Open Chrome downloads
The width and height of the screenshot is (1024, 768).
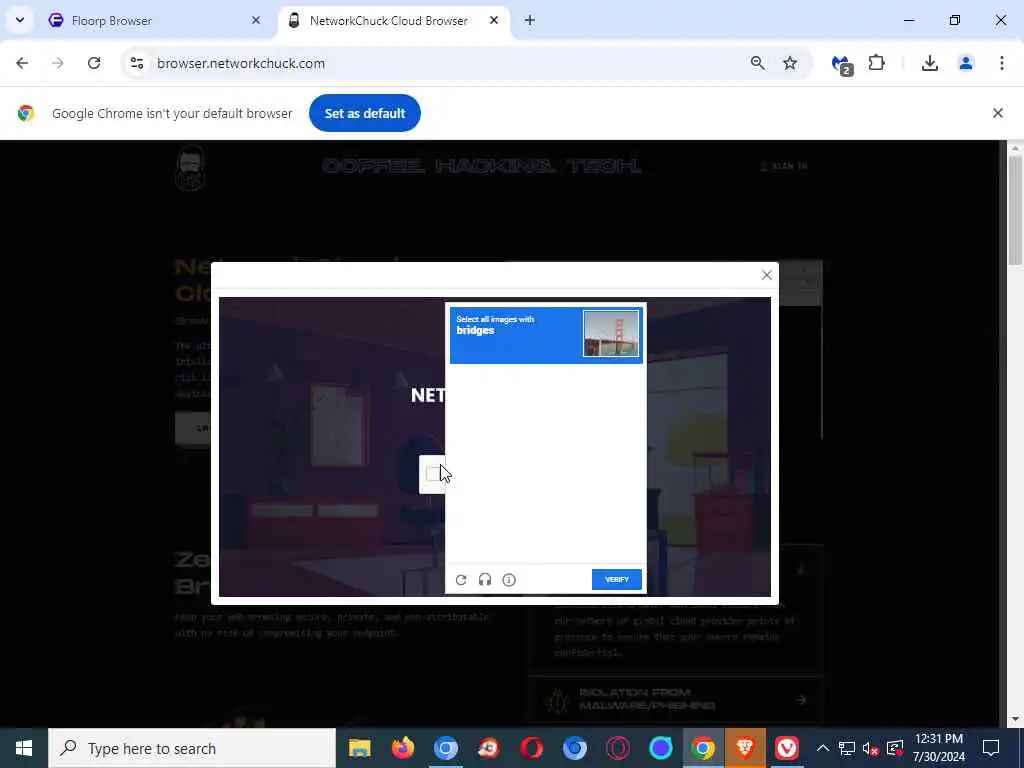pos(930,63)
